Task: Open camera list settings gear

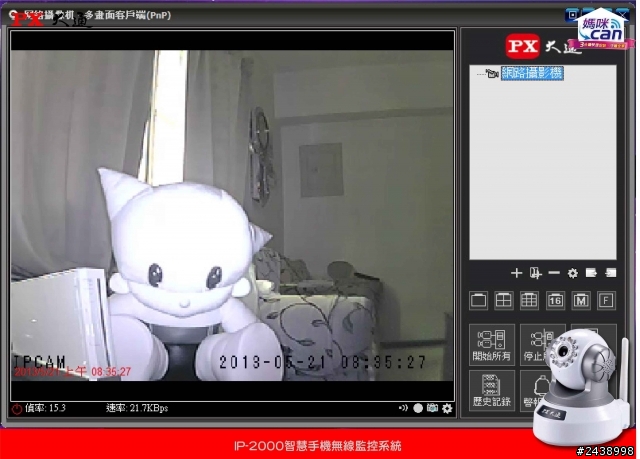Action: coord(573,273)
